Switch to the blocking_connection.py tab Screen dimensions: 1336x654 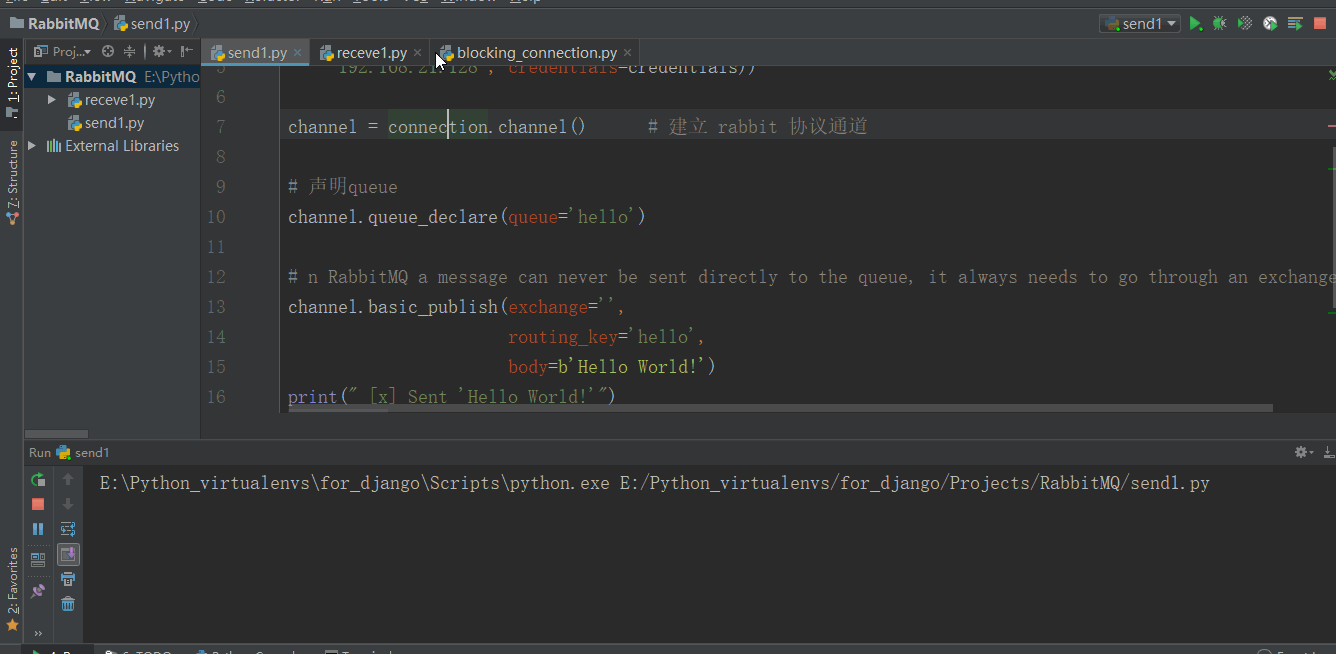537,52
